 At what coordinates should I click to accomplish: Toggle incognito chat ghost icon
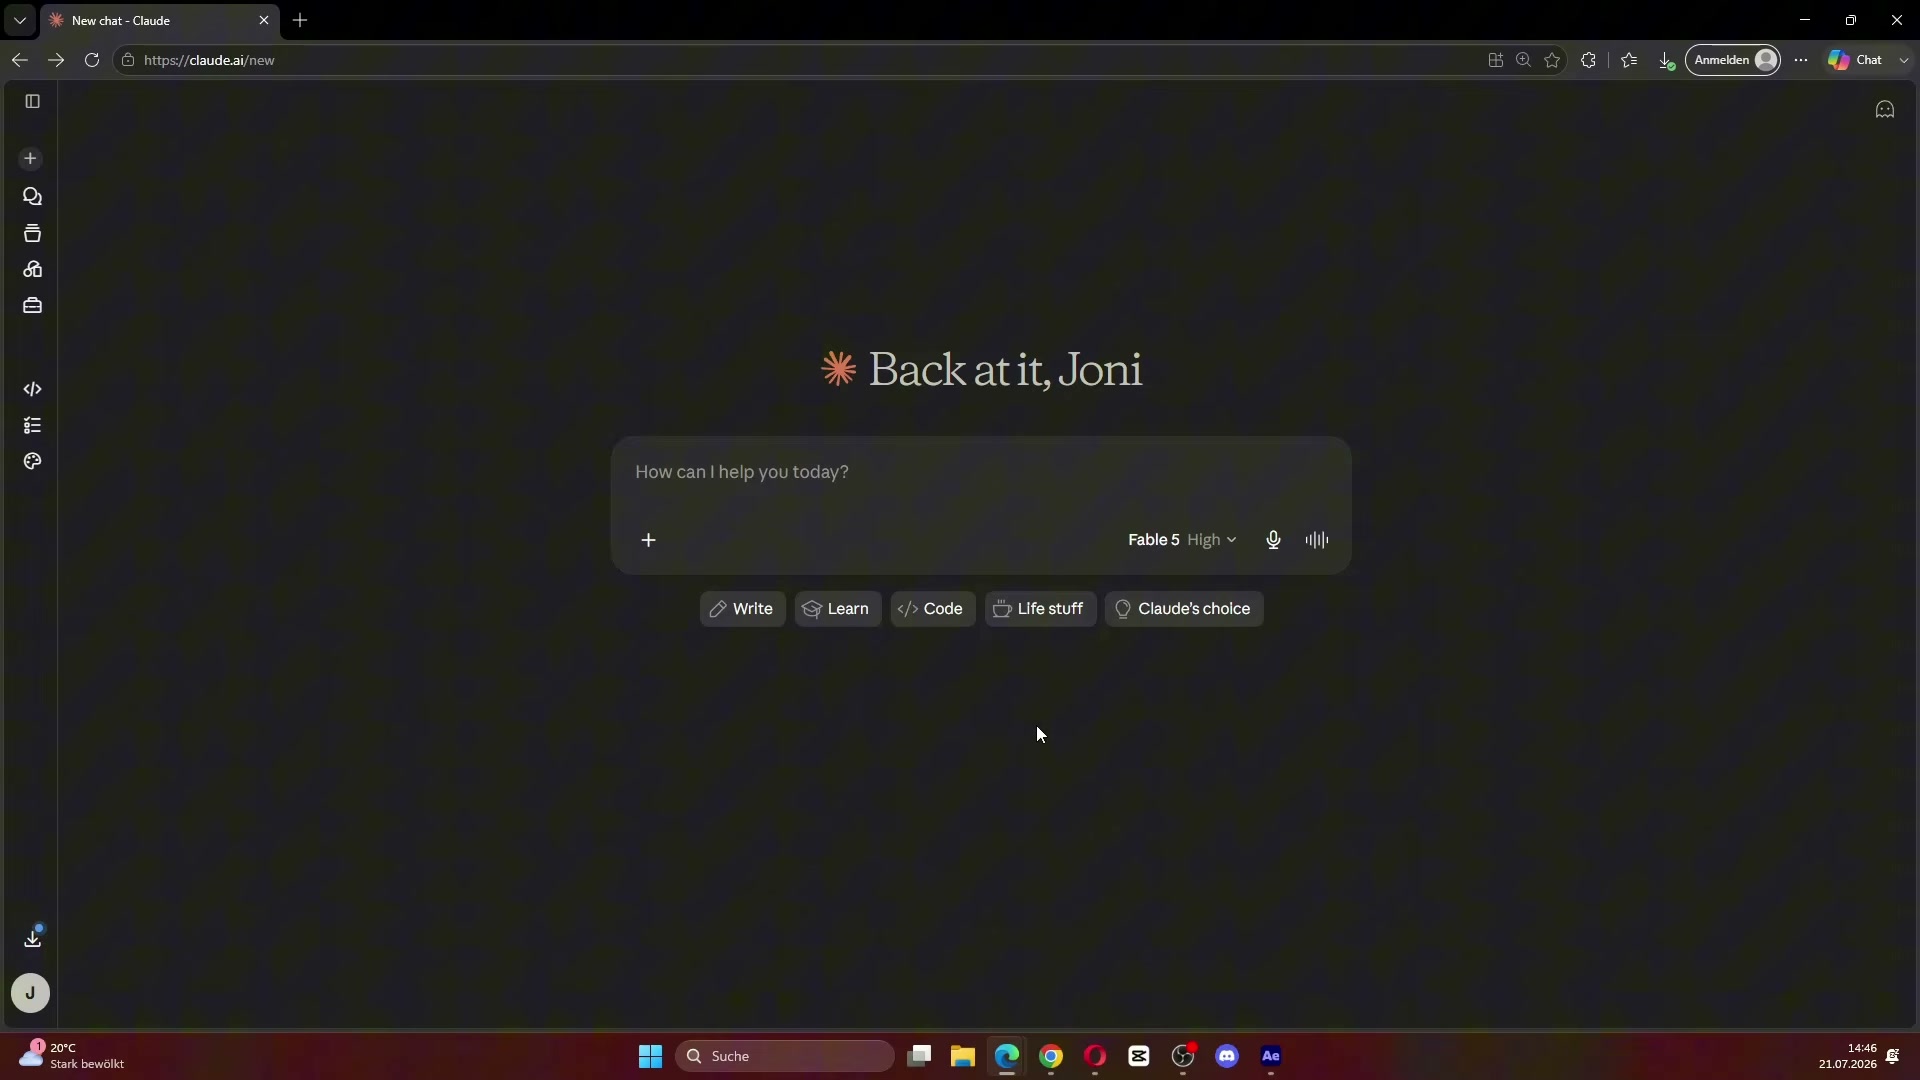pyautogui.click(x=1885, y=110)
